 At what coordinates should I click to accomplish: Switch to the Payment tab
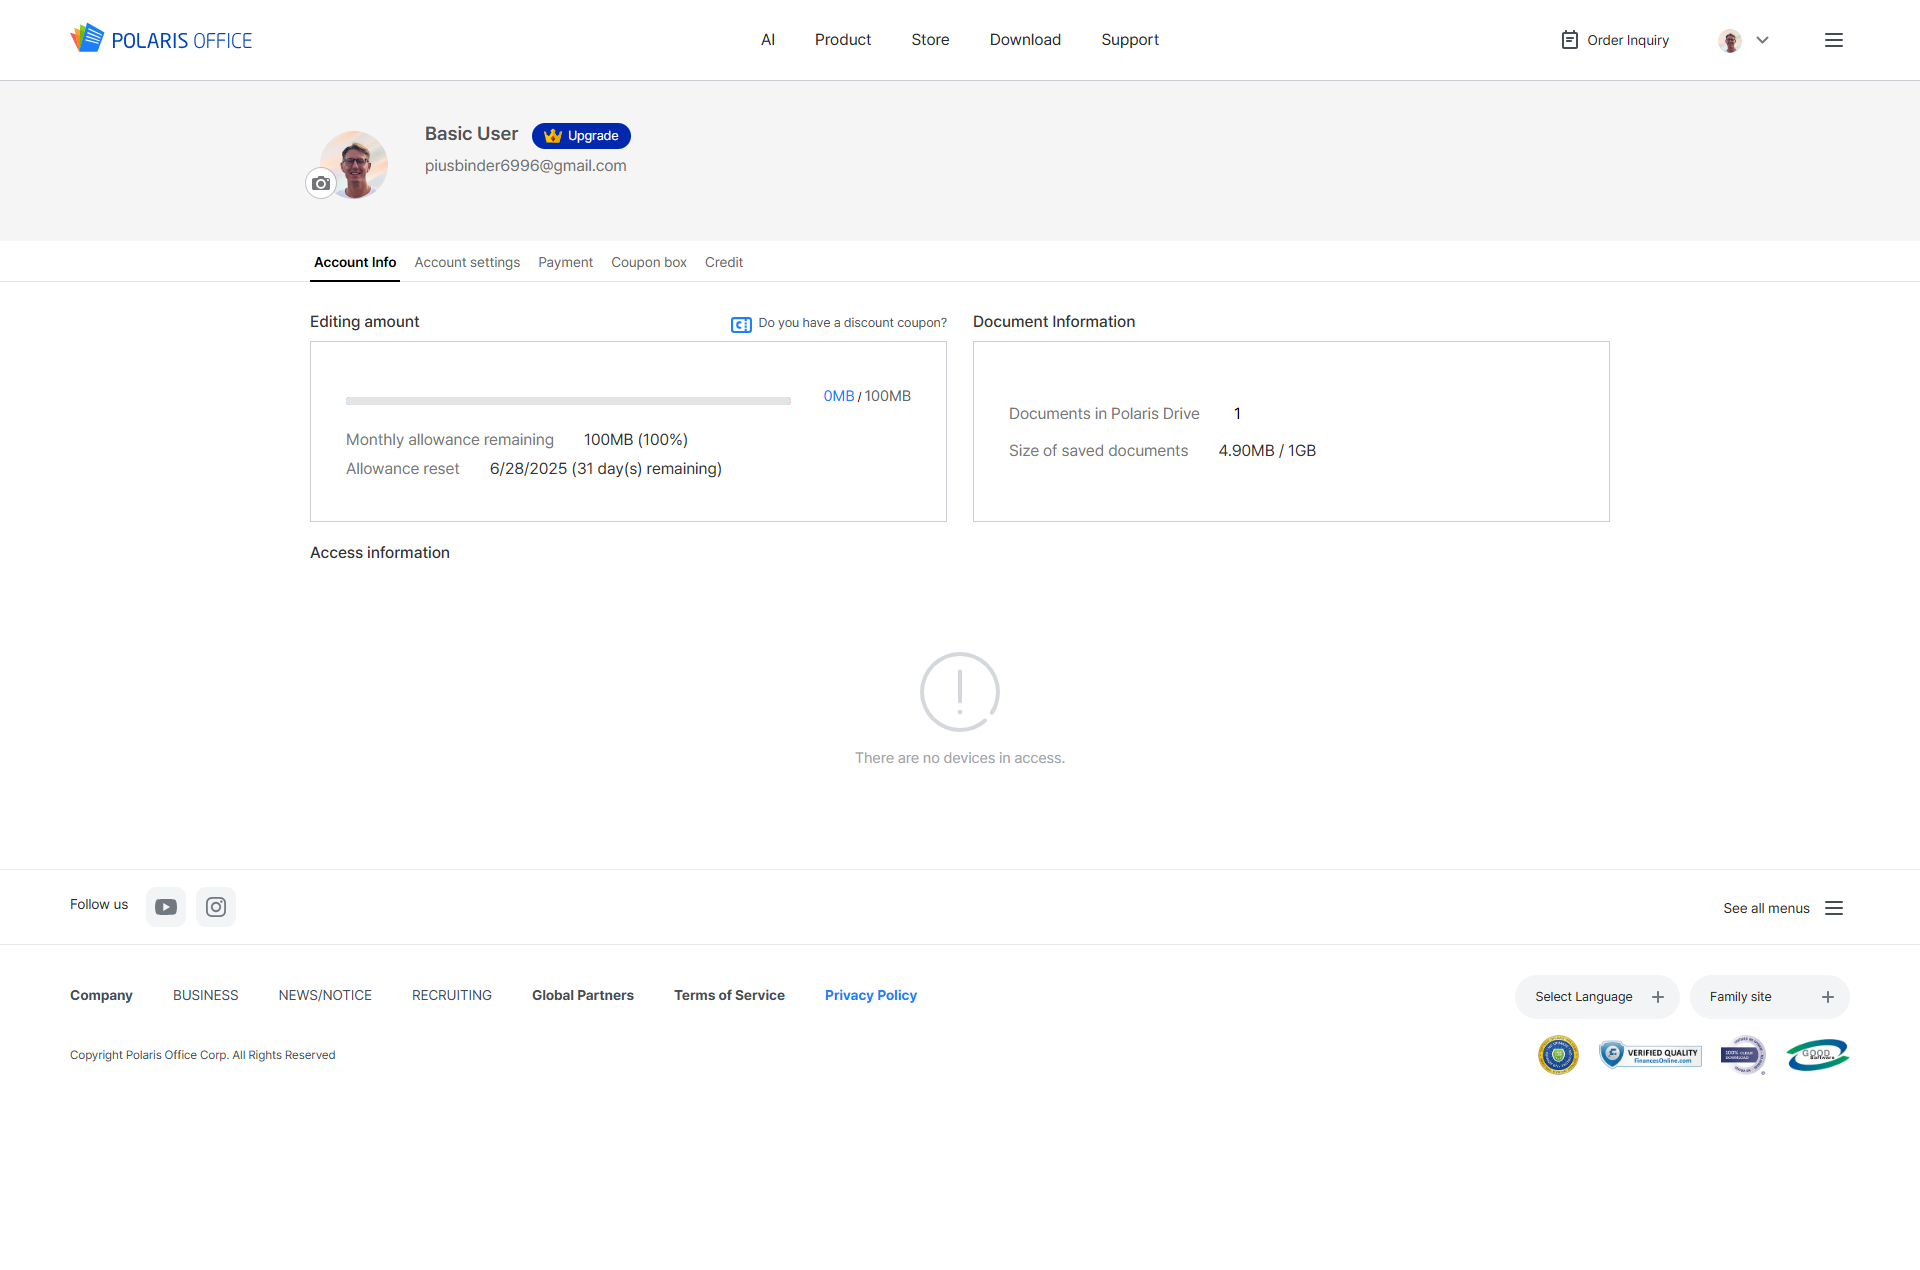pyautogui.click(x=565, y=262)
